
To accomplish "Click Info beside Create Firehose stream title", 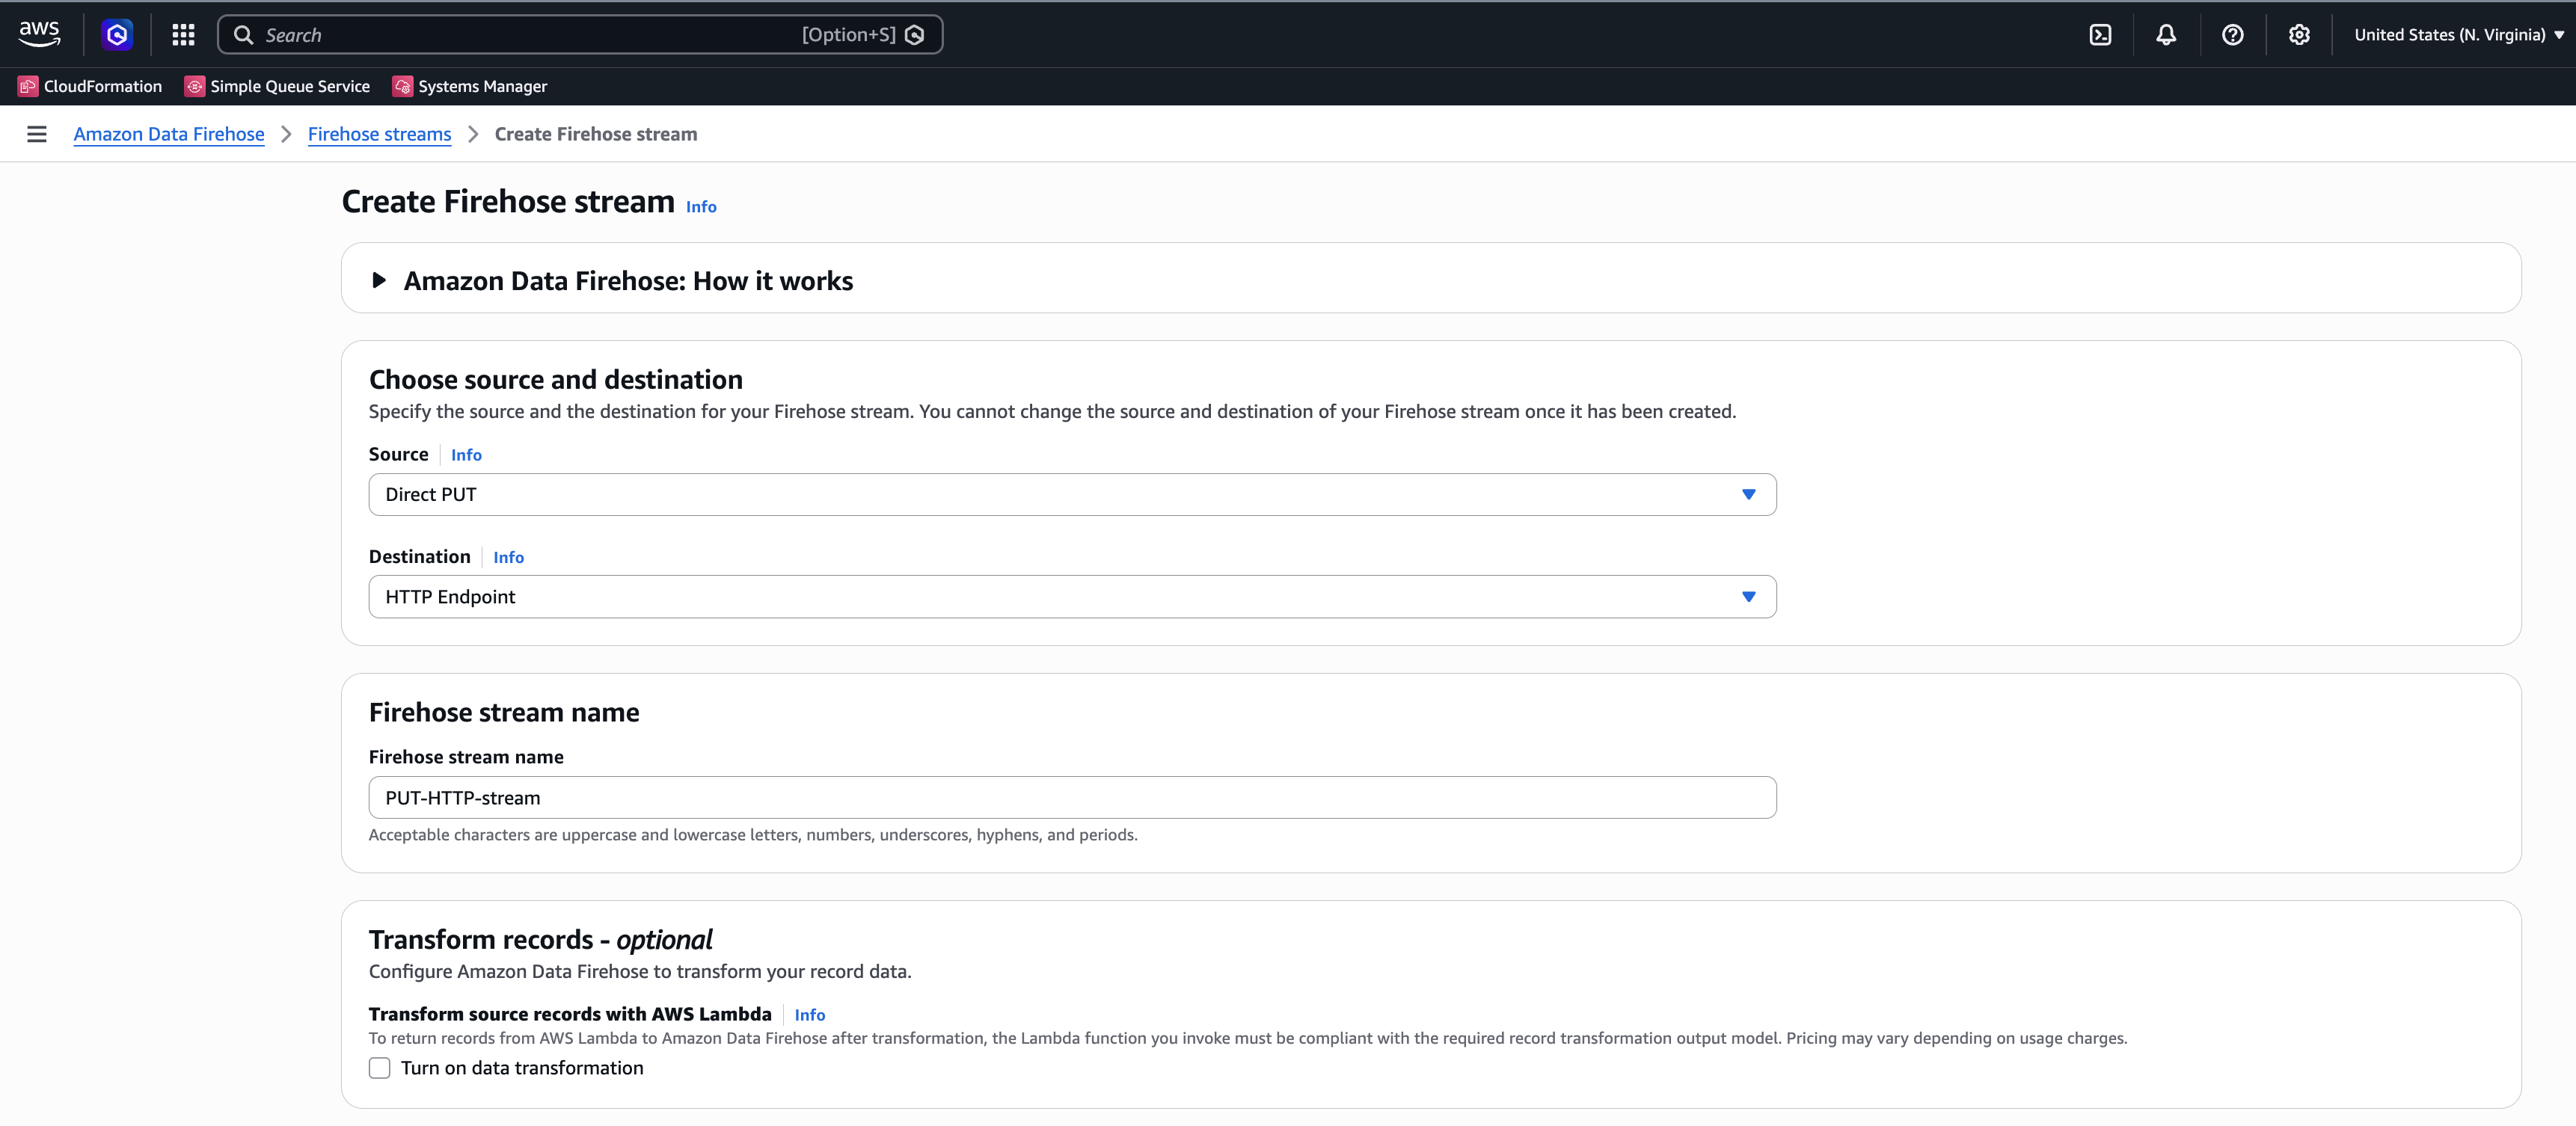I will (700, 207).
